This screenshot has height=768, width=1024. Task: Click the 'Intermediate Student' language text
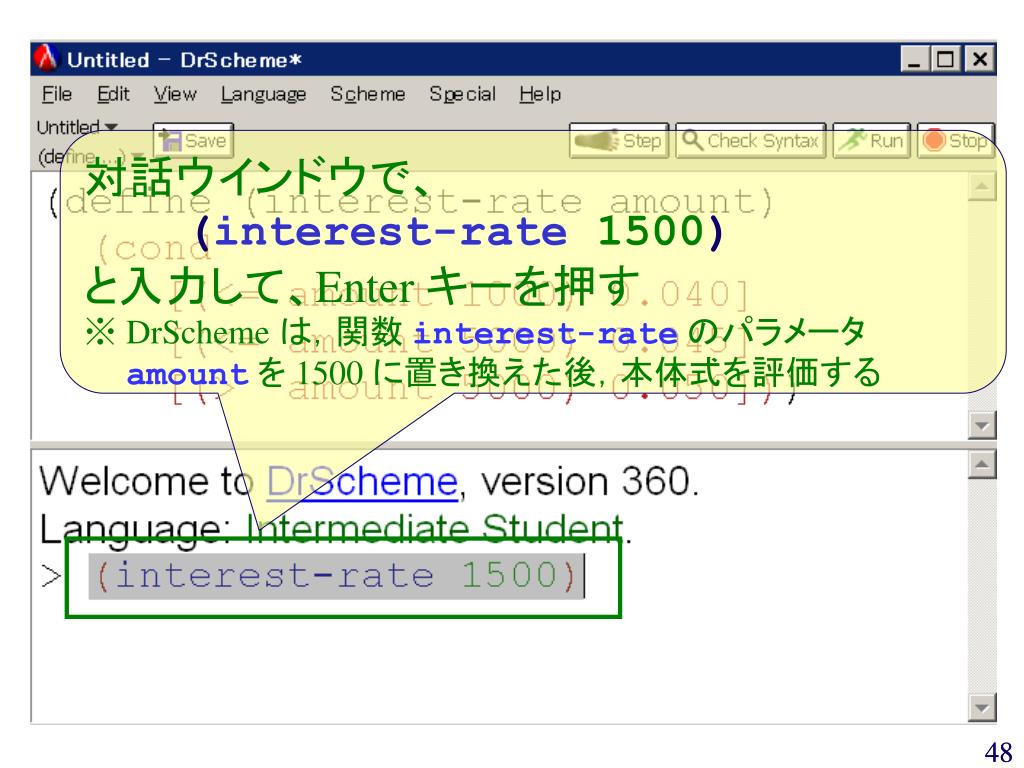click(435, 528)
